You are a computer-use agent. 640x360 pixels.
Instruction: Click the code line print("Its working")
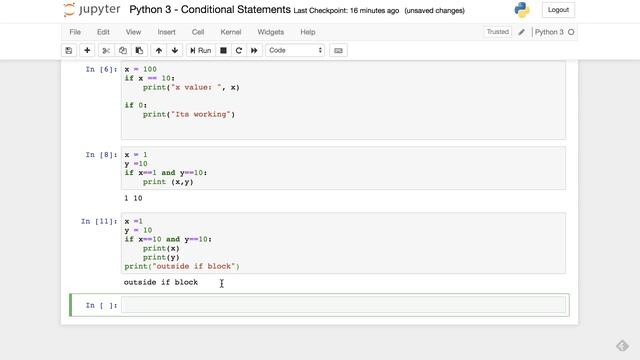[189, 114]
